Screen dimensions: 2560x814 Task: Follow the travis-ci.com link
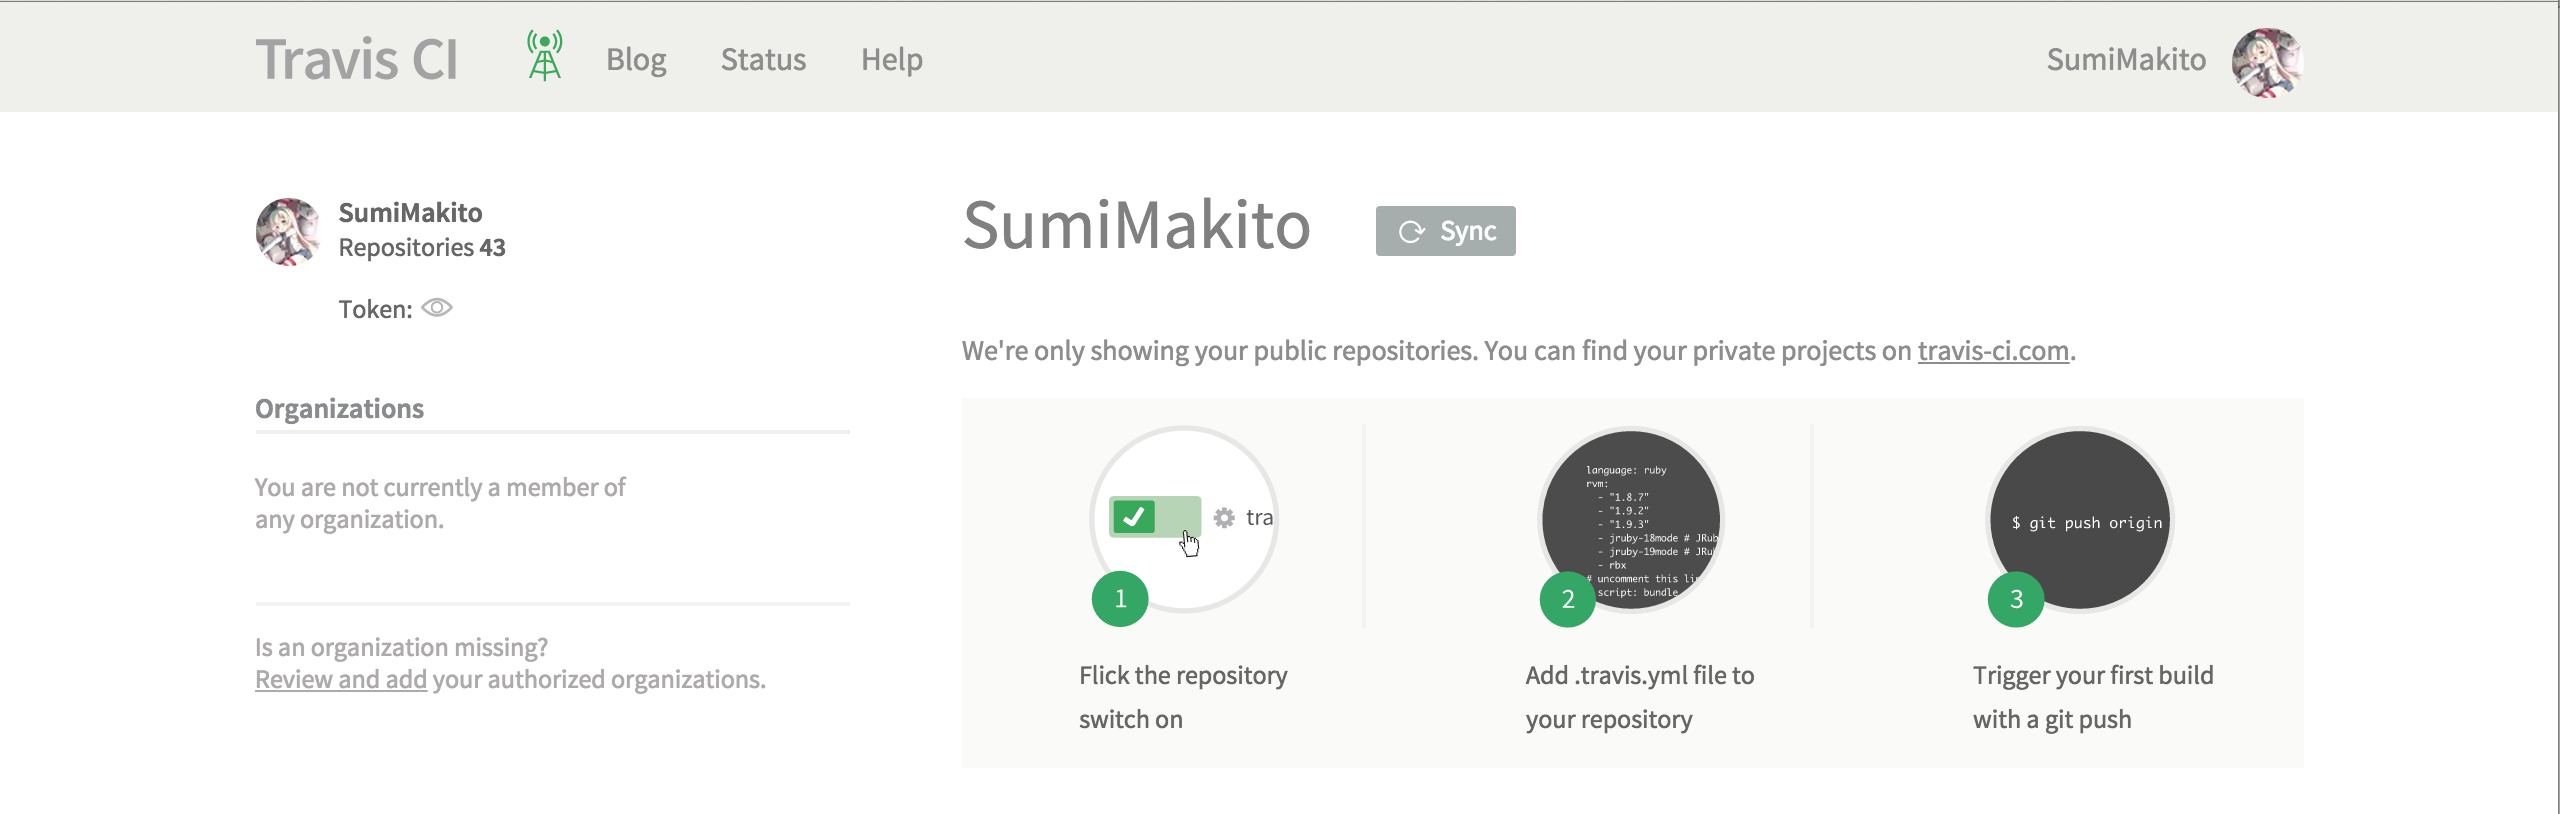1992,351
